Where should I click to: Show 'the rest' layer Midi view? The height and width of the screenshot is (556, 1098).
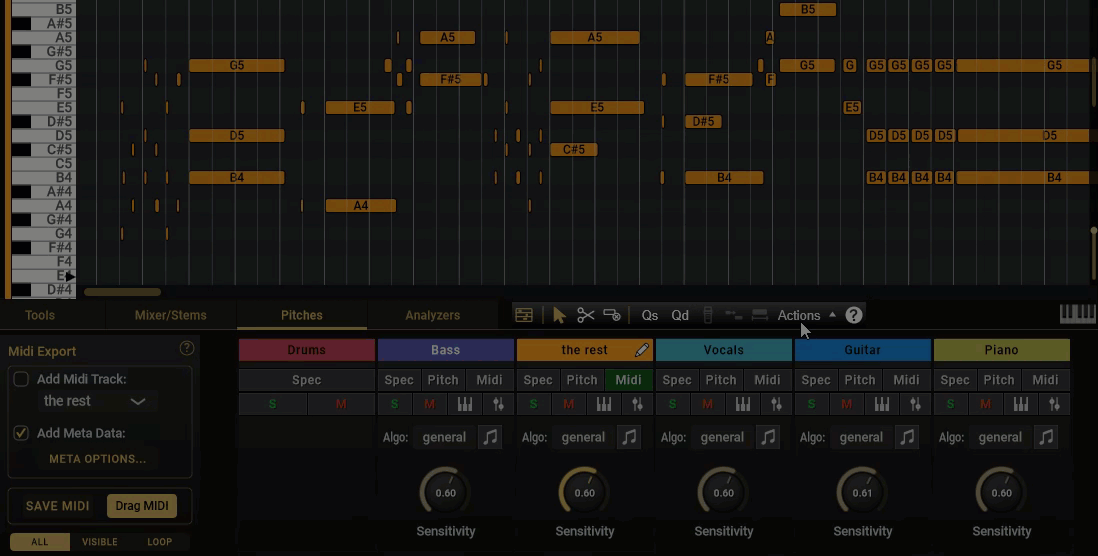point(628,380)
